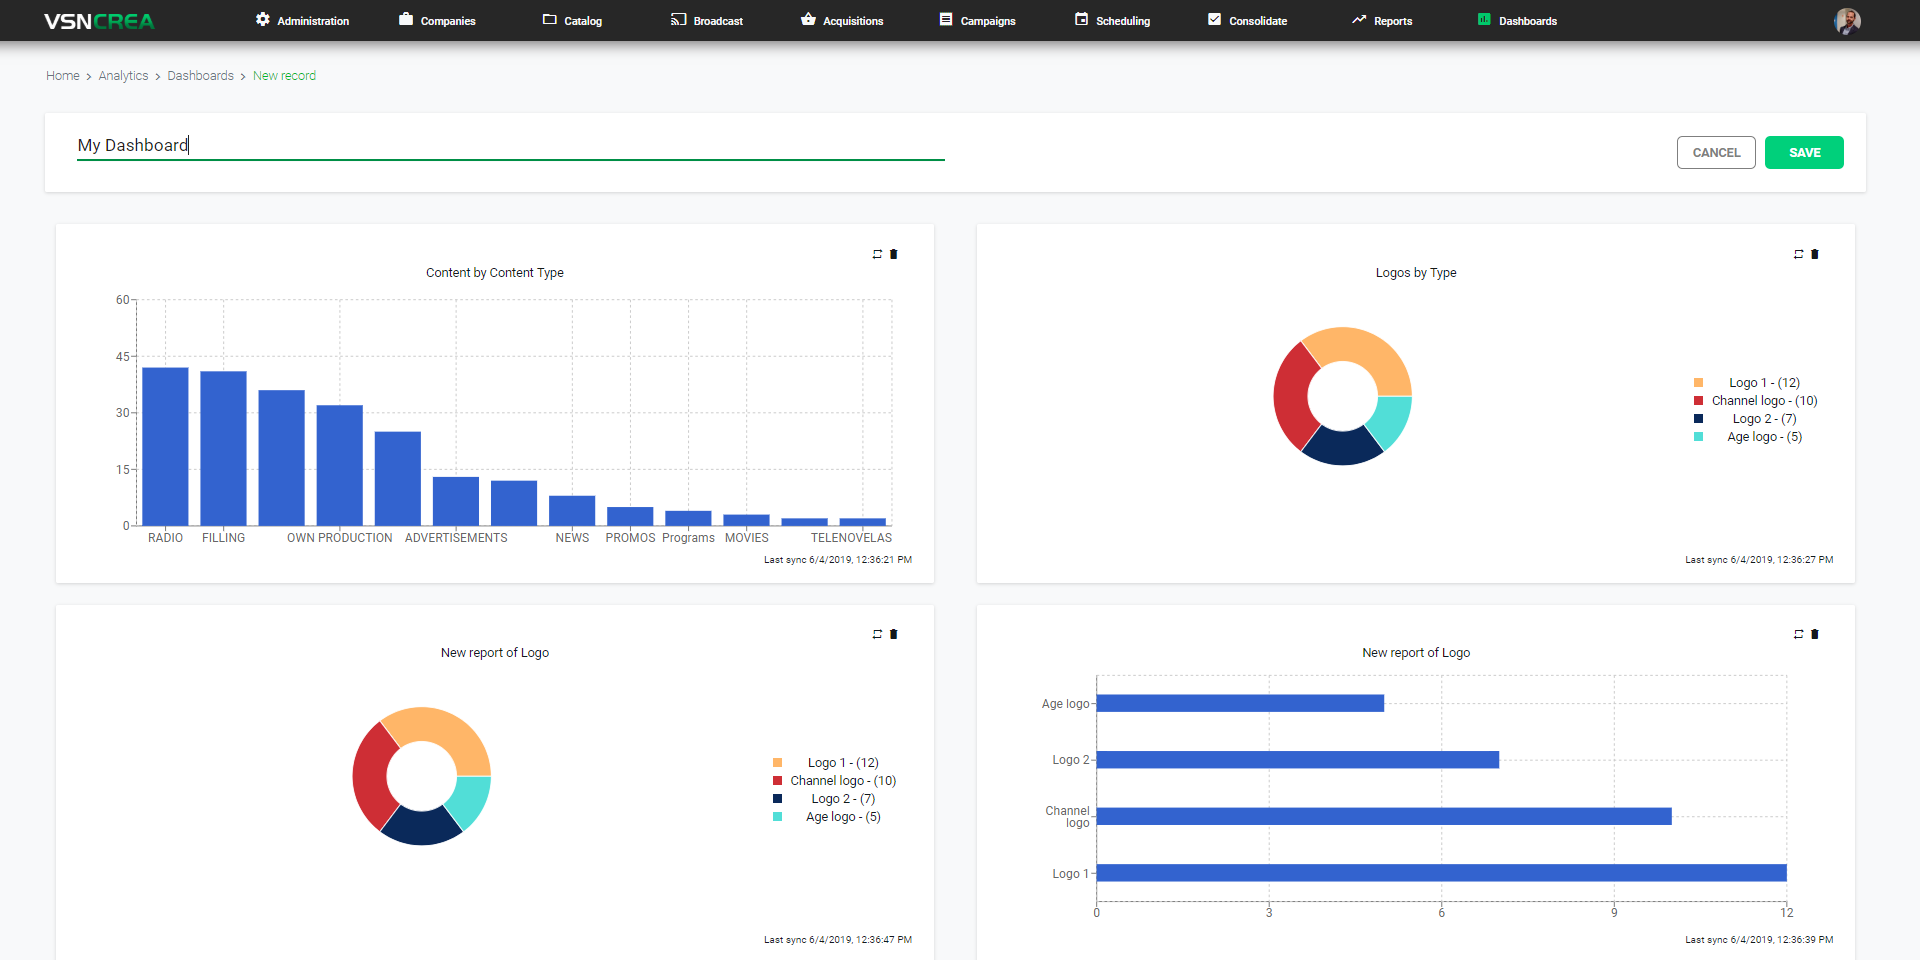Image resolution: width=1920 pixels, height=960 pixels.
Task: Refresh the horizontal bar New report of Logo widget
Action: tap(1798, 634)
